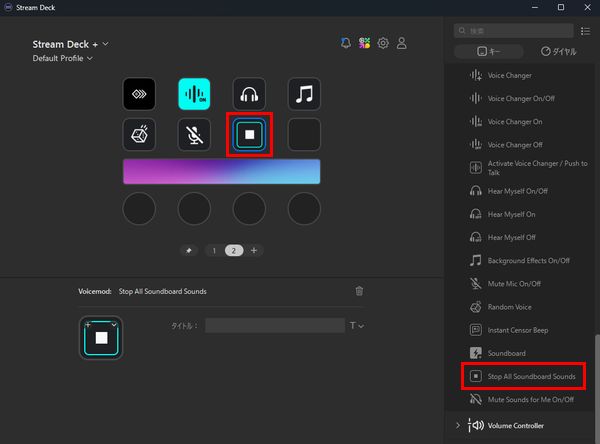600x444 pixels.
Task: Switch to page 2
Action: 234,251
